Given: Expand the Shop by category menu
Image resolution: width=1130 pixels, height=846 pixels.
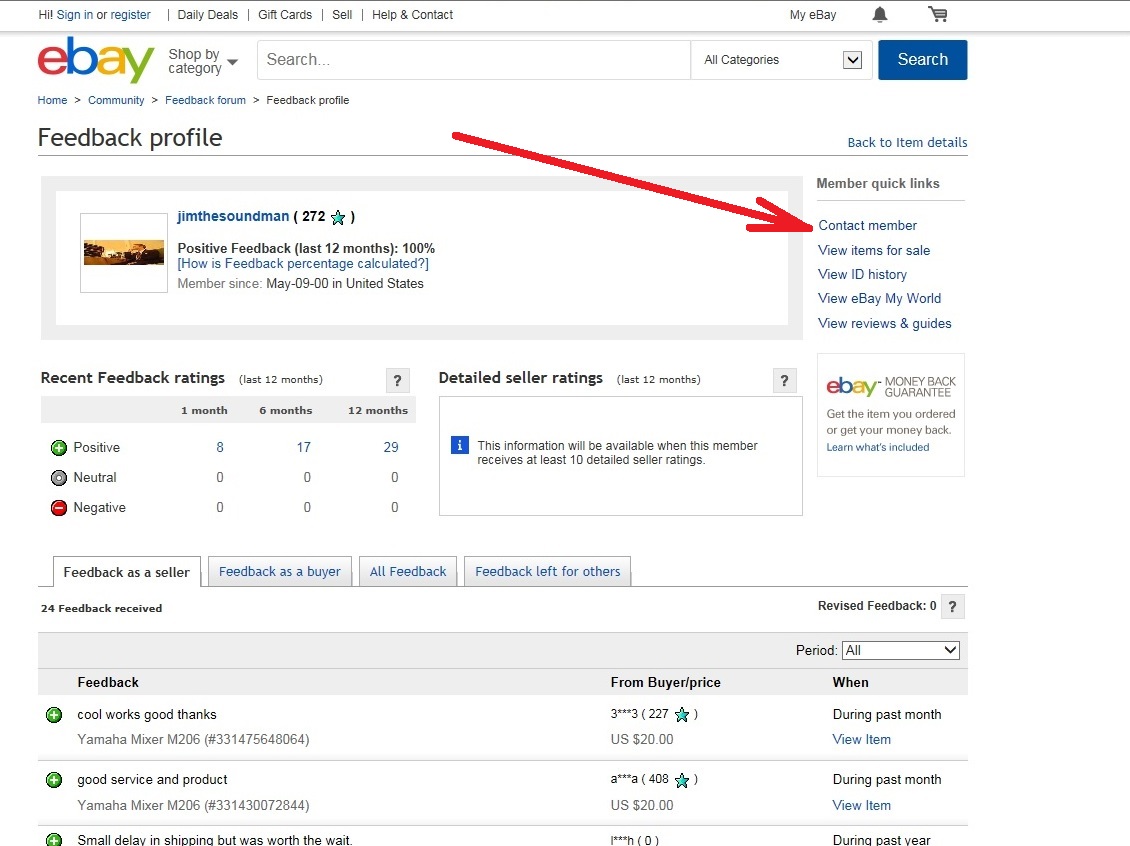Looking at the screenshot, I should point(203,61).
